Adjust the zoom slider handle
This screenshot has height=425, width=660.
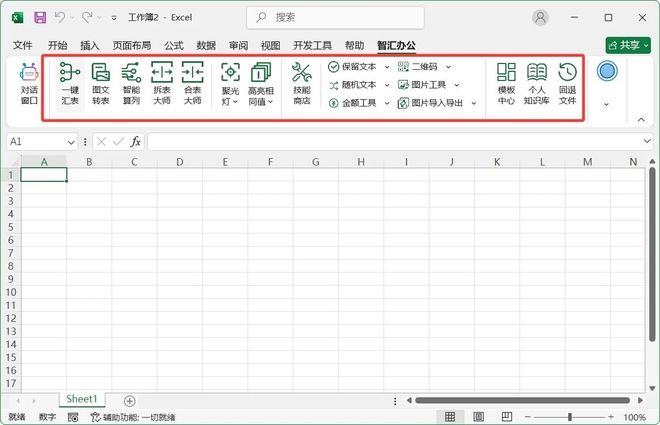click(570, 417)
